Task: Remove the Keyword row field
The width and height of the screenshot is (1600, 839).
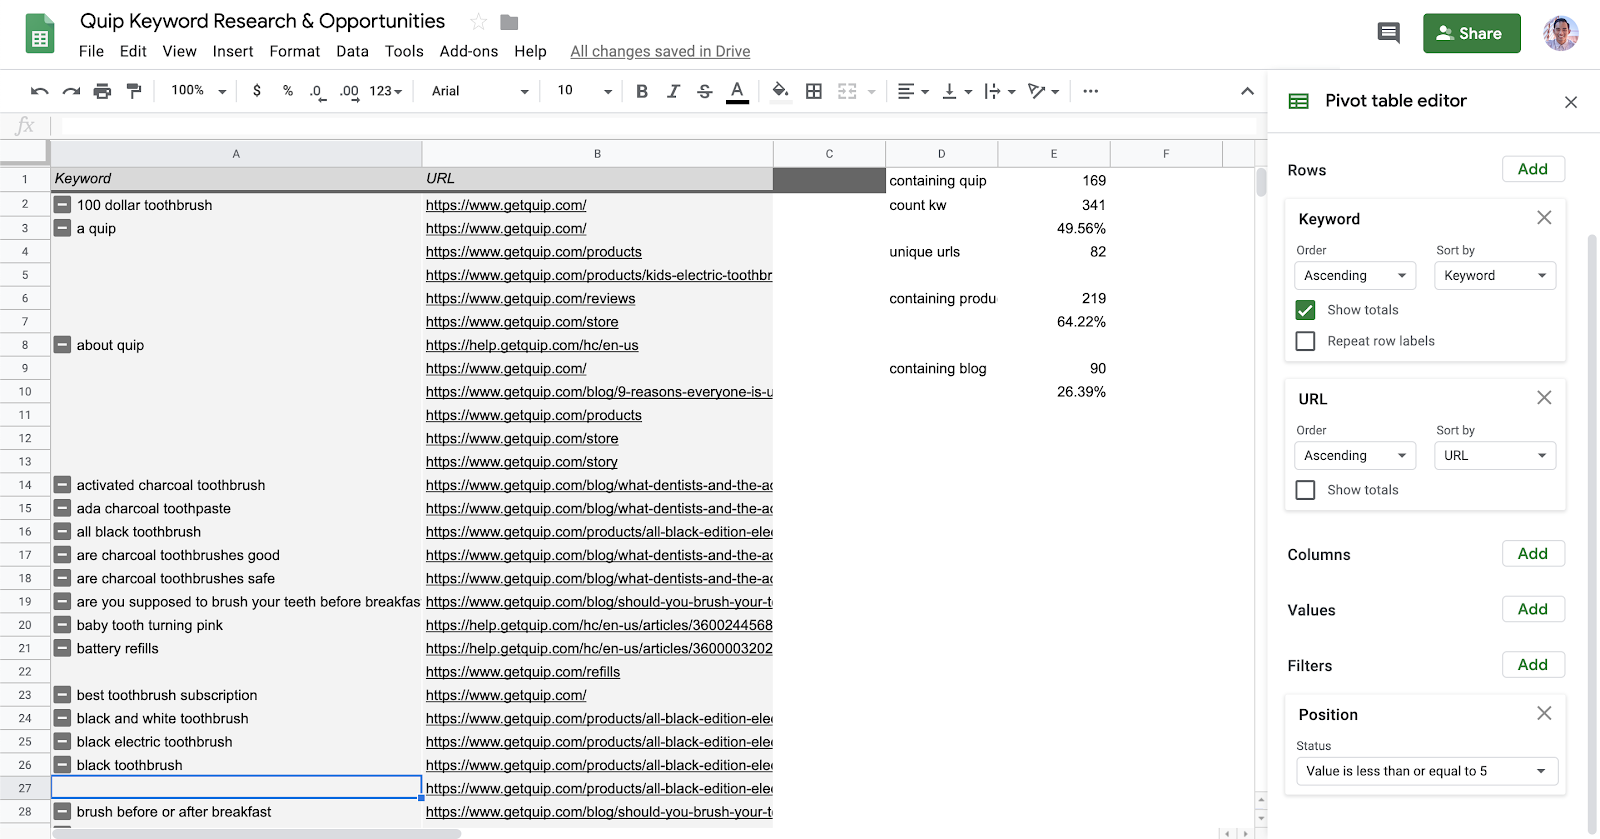Action: [1544, 218]
